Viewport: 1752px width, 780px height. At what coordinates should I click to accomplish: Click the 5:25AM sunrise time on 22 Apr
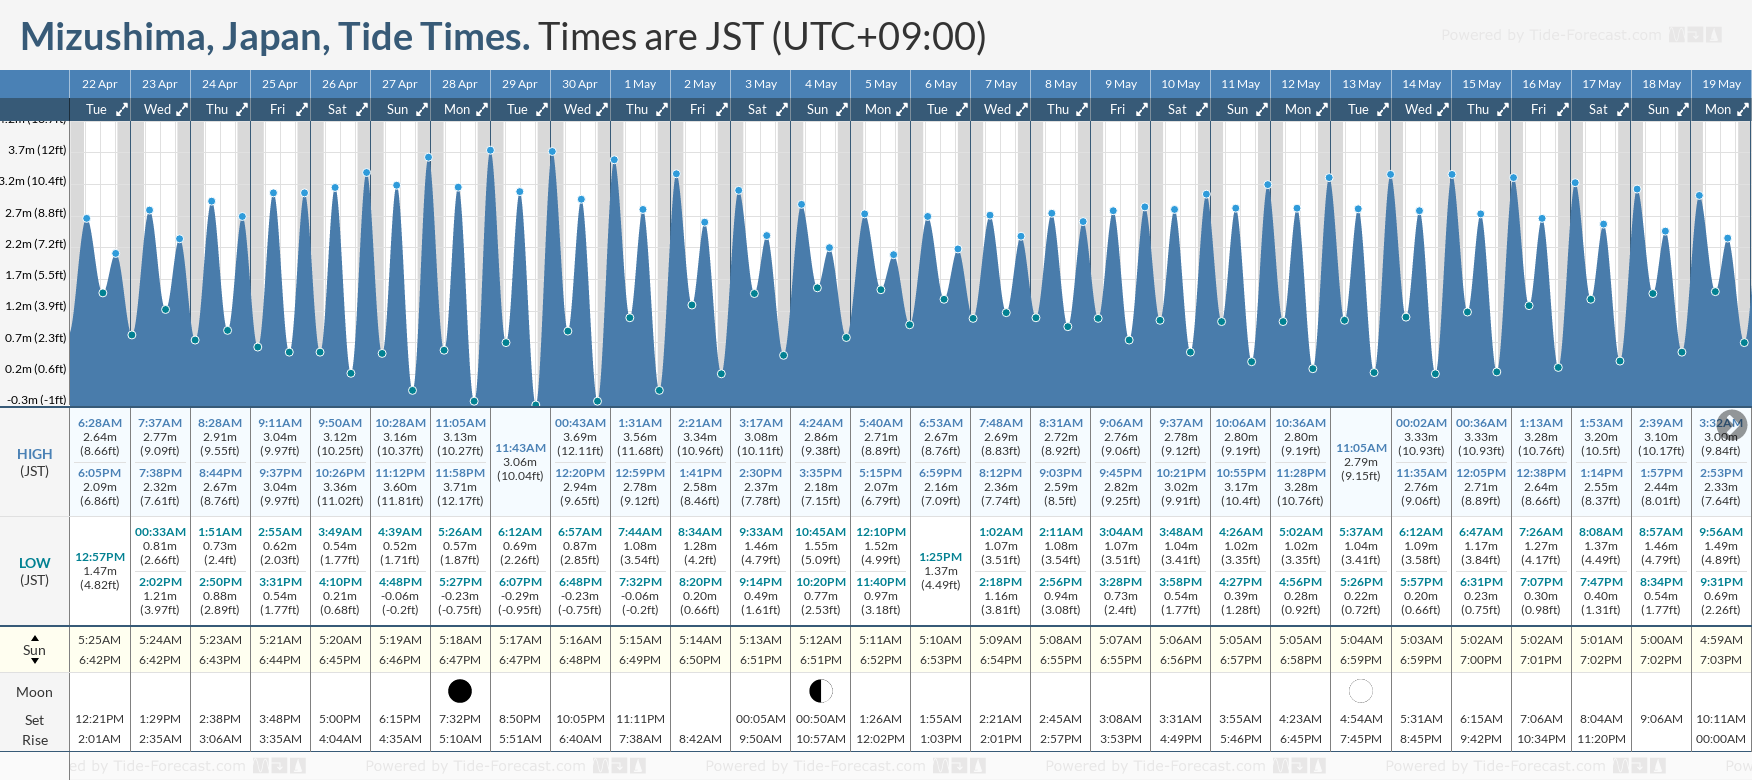point(100,640)
